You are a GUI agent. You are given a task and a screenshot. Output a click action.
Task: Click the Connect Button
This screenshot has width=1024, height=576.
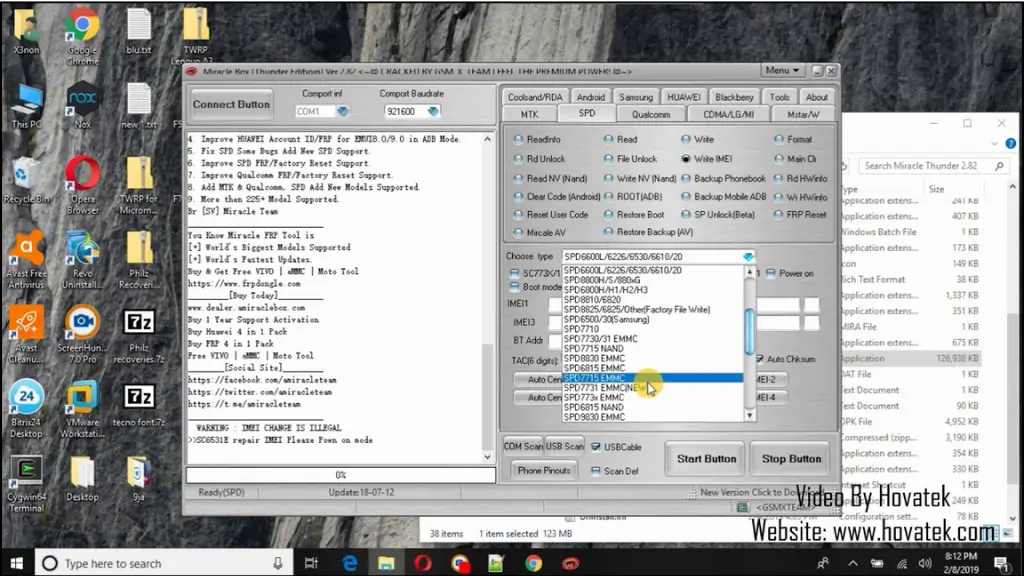tap(231, 104)
